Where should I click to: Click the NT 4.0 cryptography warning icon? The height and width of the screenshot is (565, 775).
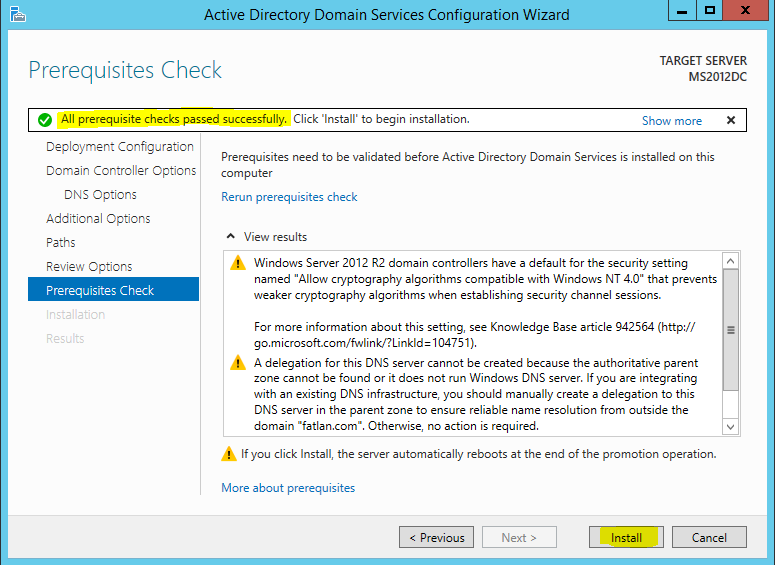point(238,262)
